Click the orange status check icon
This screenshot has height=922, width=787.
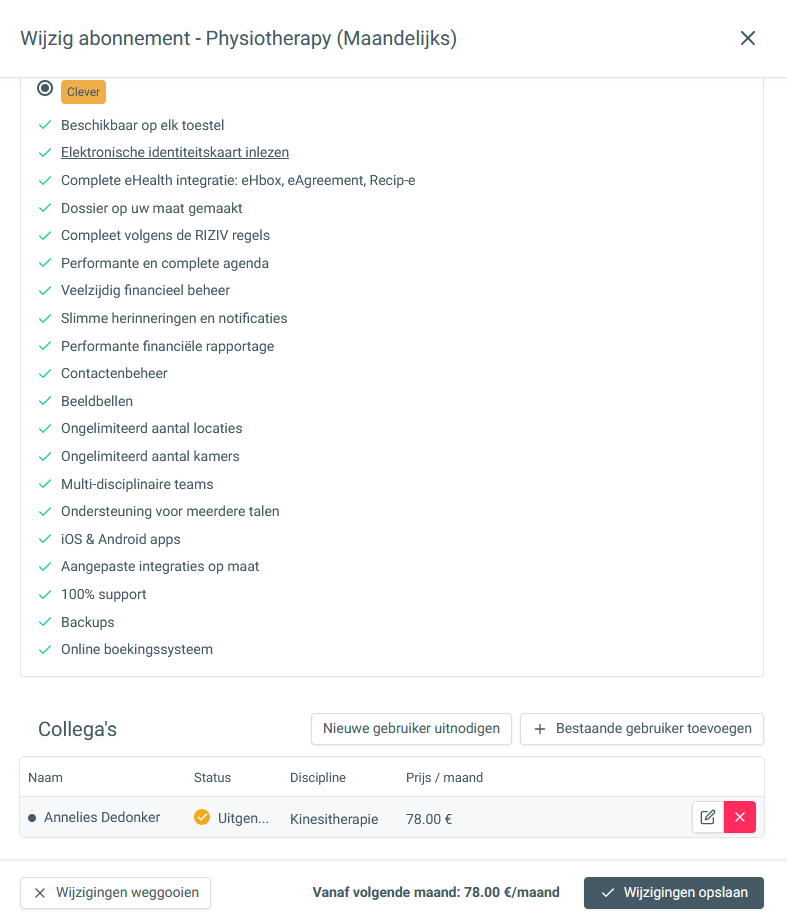point(202,817)
